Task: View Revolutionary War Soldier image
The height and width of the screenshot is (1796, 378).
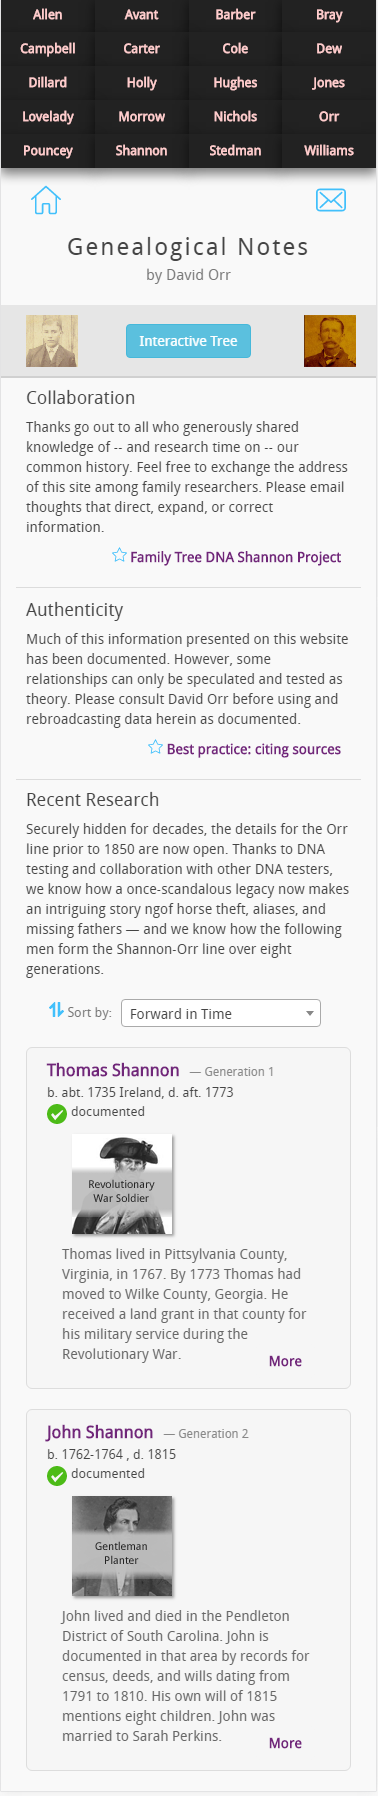Action: tap(122, 1184)
